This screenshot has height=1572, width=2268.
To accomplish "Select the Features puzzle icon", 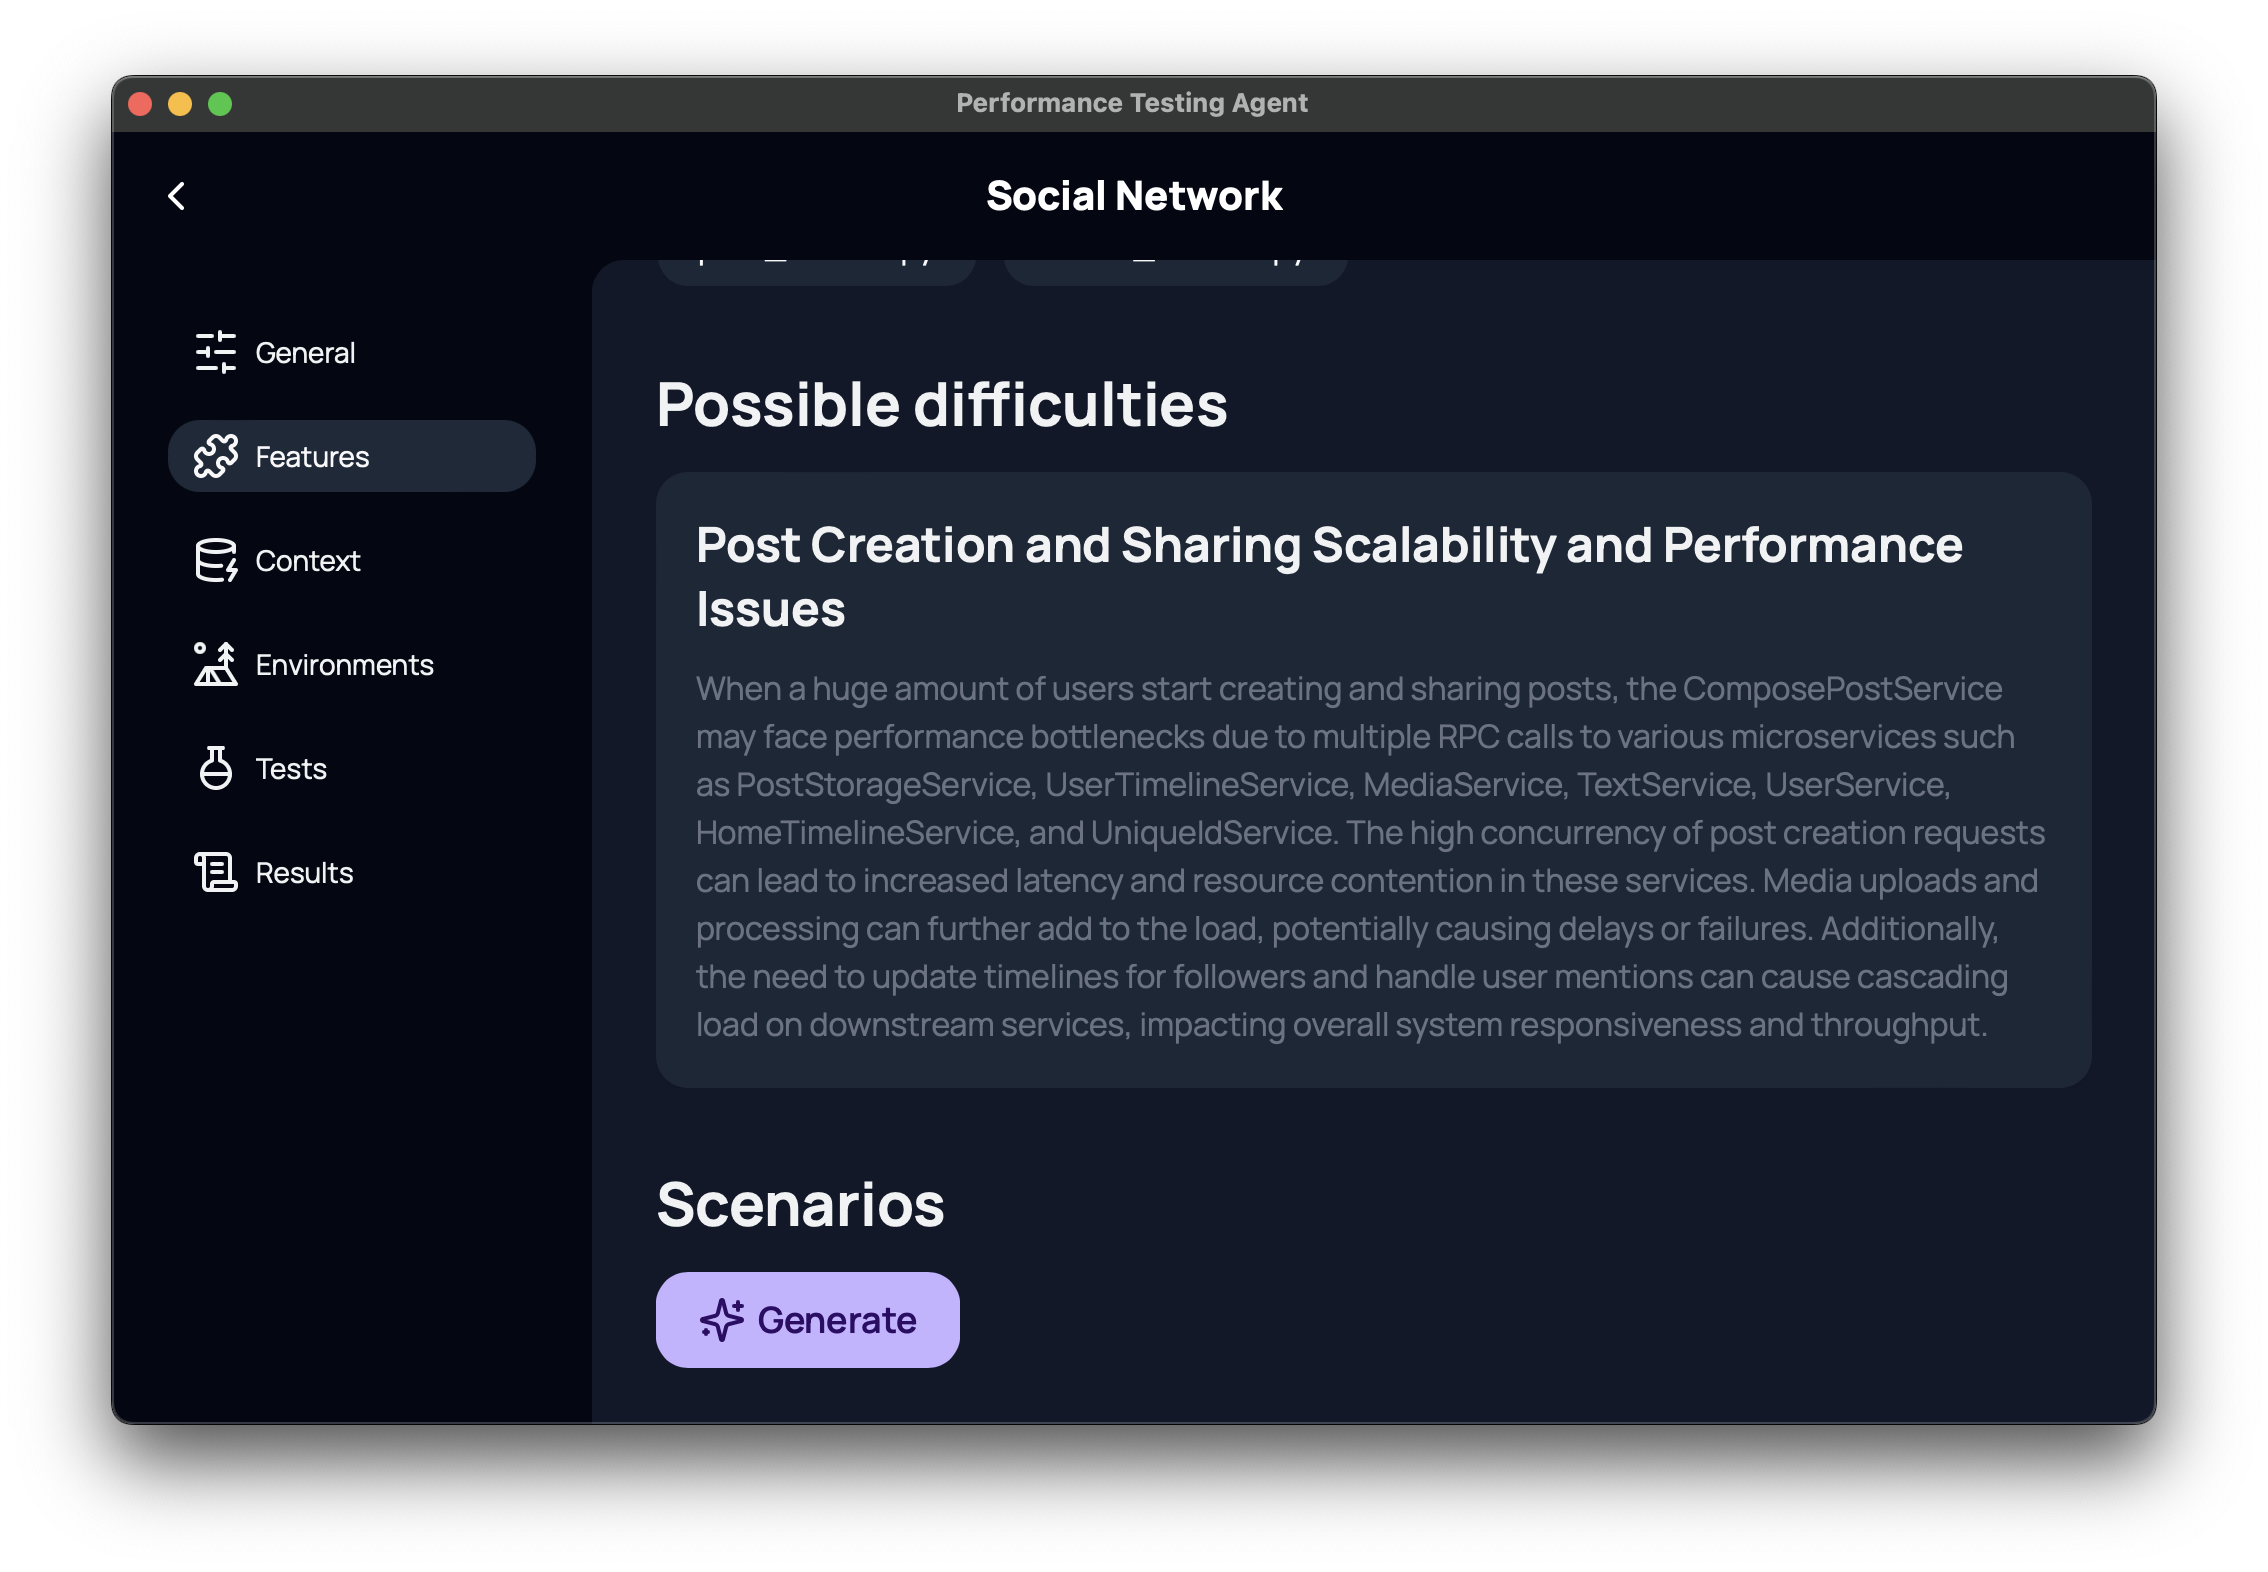I will click(216, 456).
